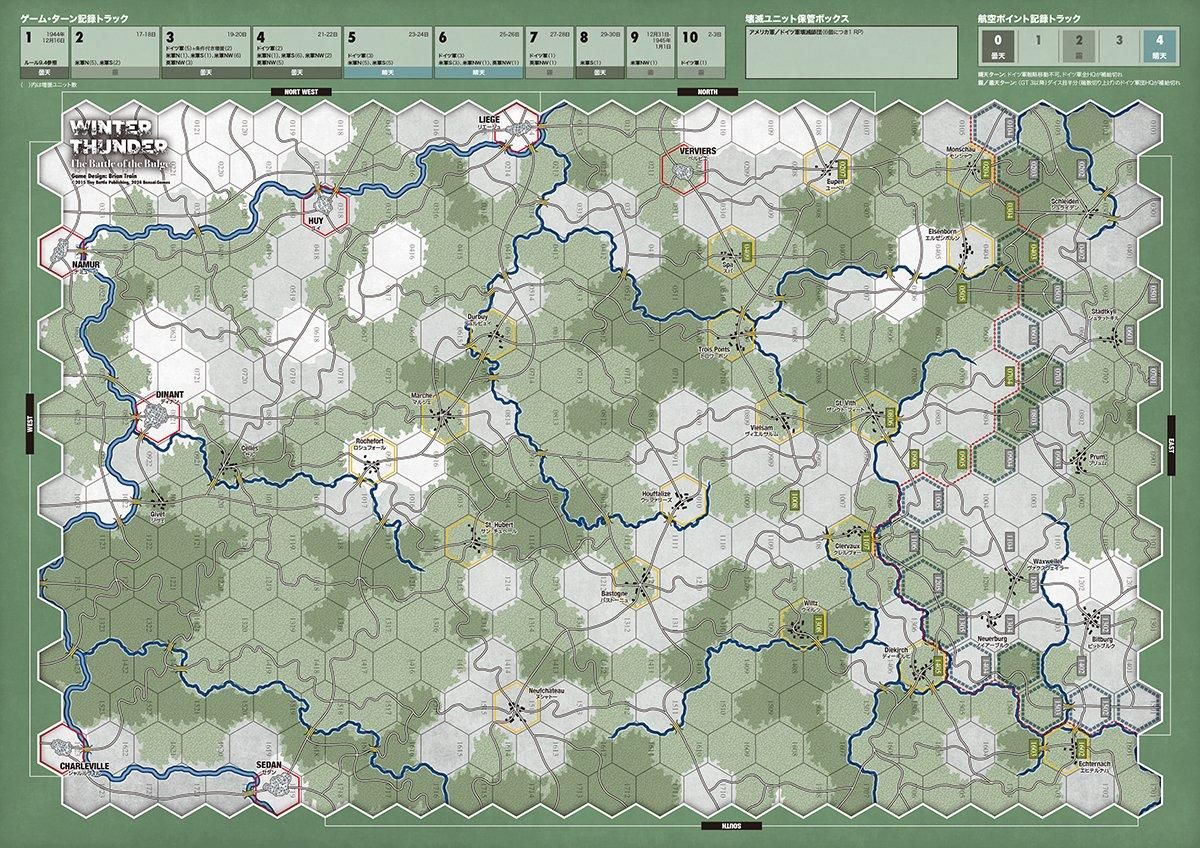The width and height of the screenshot is (1200, 848).
Task: Click the St. Vith town hex
Action: [x=877, y=415]
